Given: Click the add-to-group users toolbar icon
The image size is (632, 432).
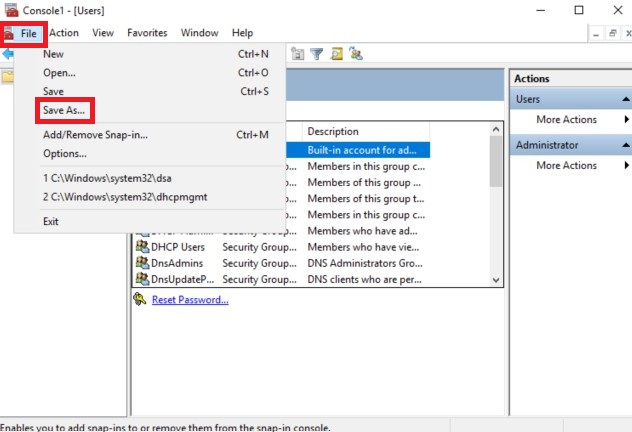Looking at the screenshot, I should 356,54.
